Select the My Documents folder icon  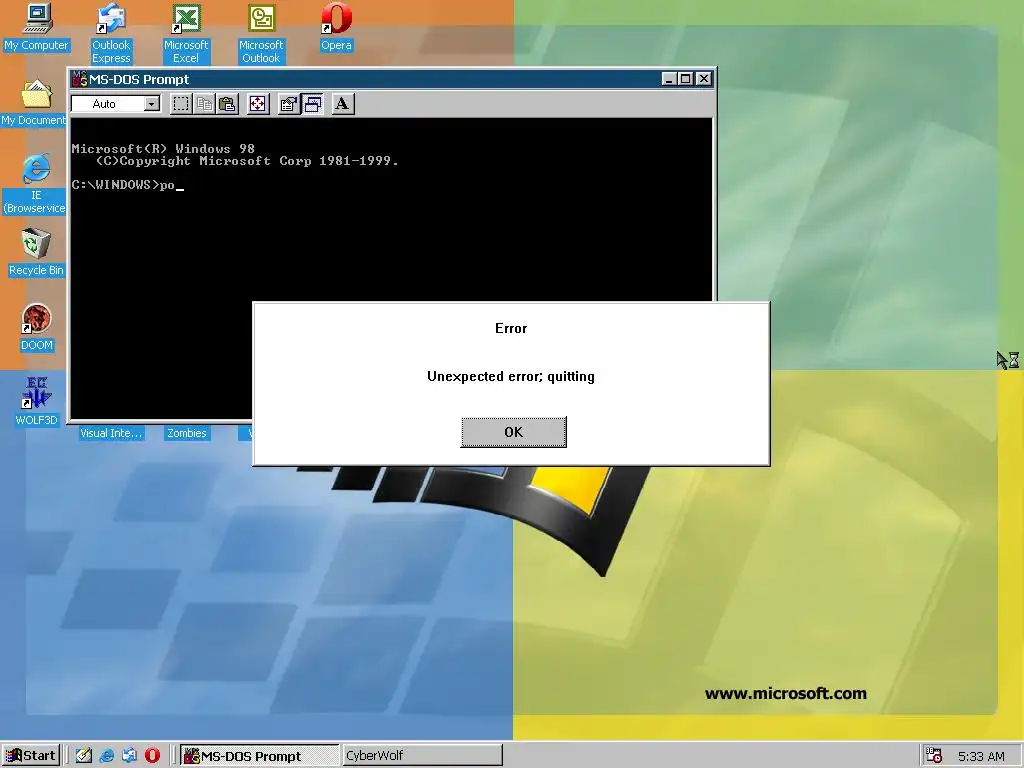(x=34, y=103)
